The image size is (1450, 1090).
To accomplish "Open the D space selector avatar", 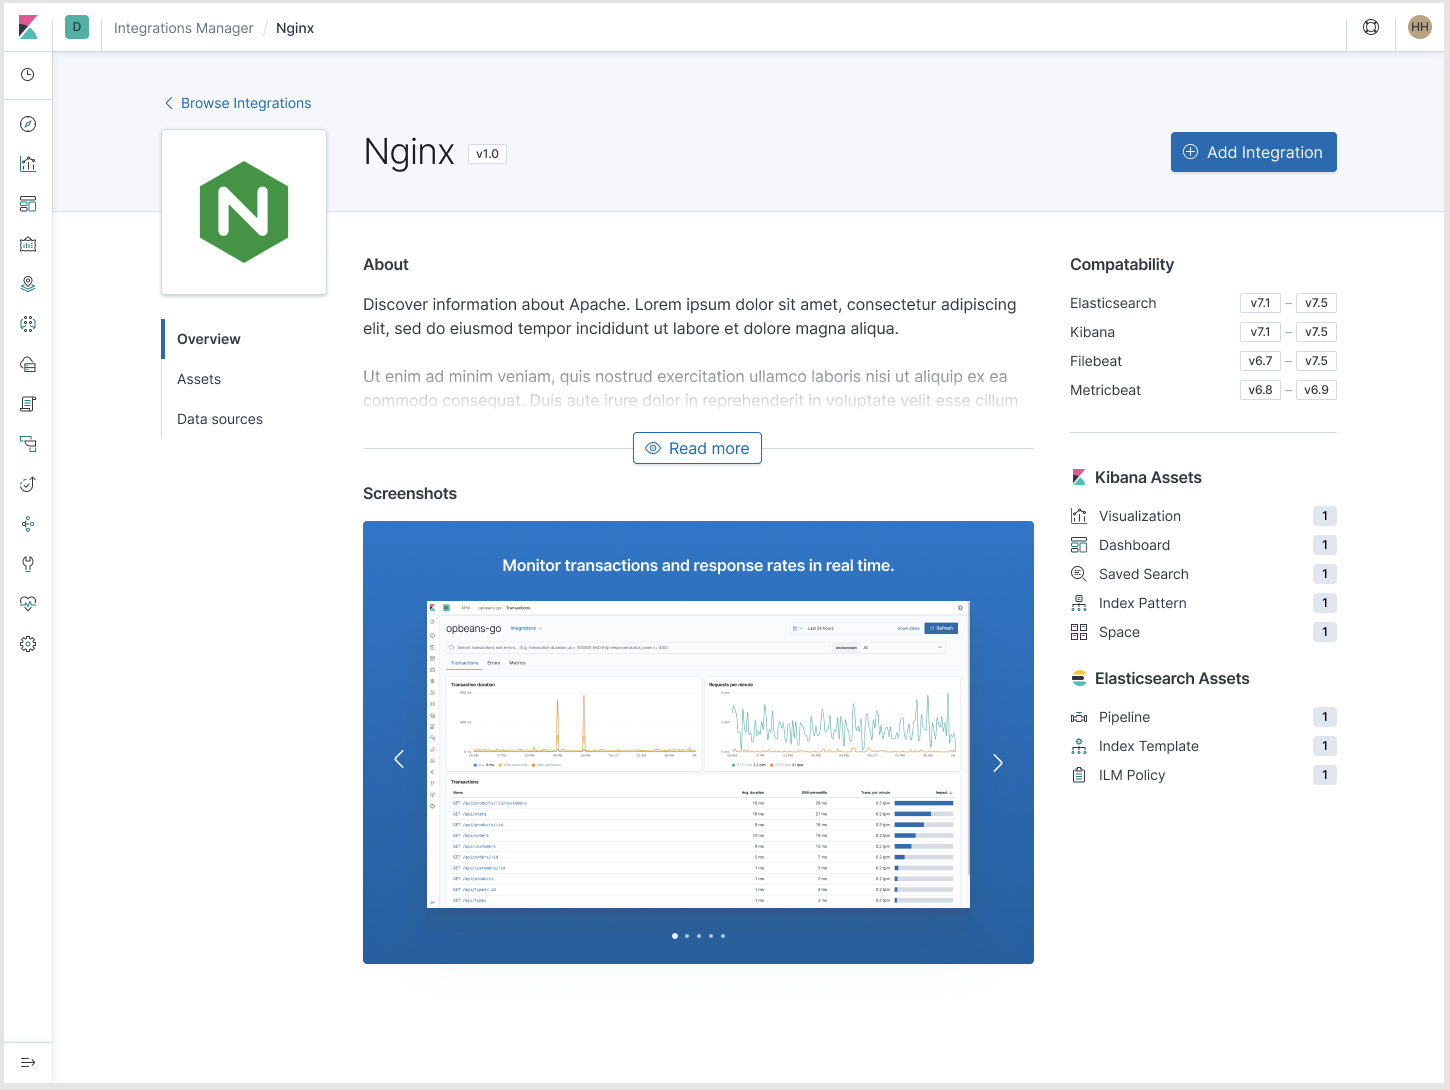I will (77, 27).
